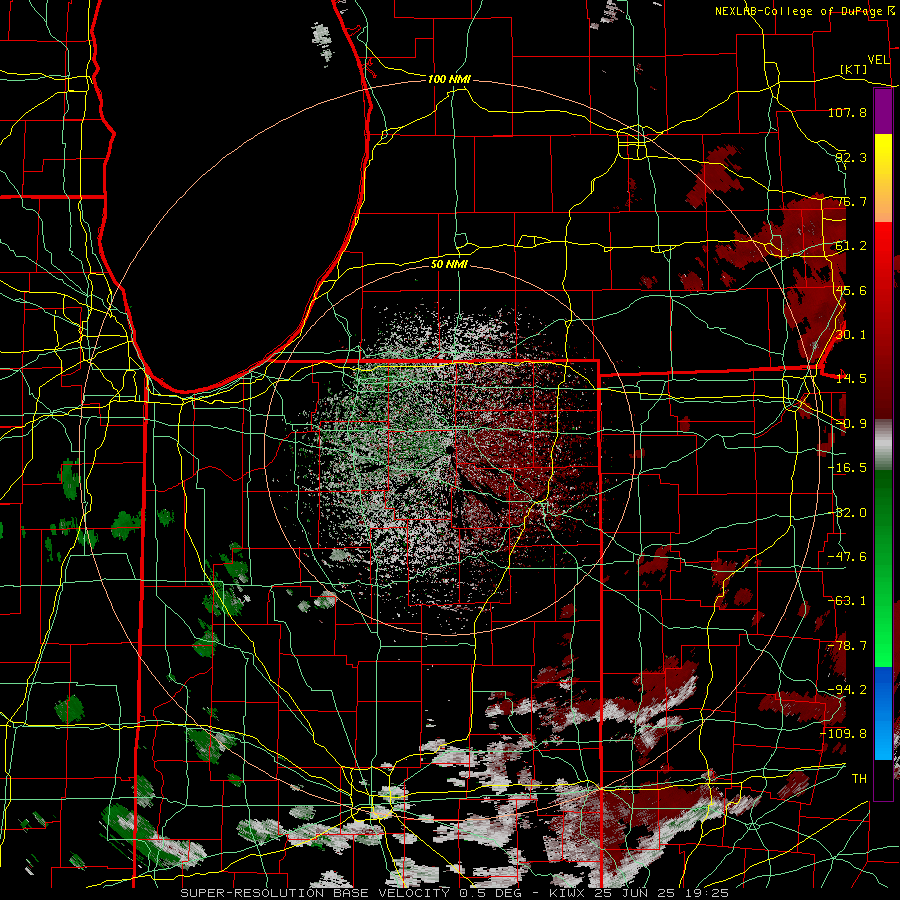Select the 107.8 velocity scale value
The height and width of the screenshot is (900, 900).
[x=847, y=112]
